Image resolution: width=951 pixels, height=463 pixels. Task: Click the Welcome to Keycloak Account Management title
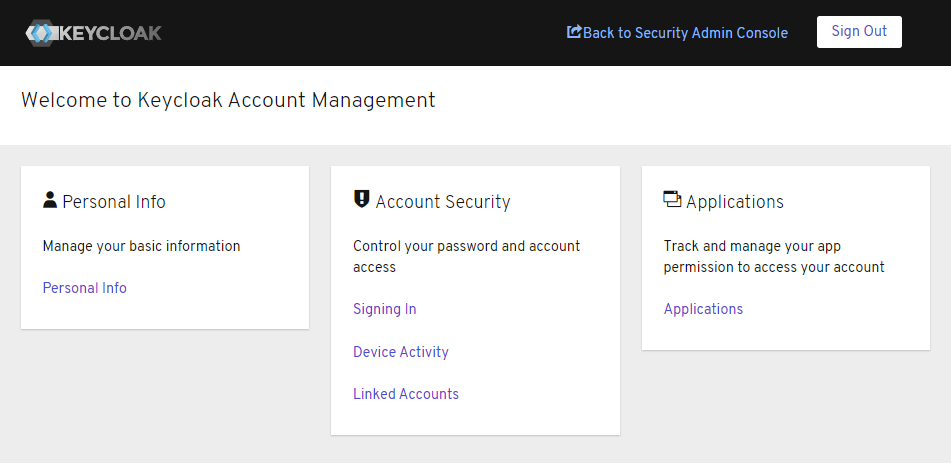[228, 100]
